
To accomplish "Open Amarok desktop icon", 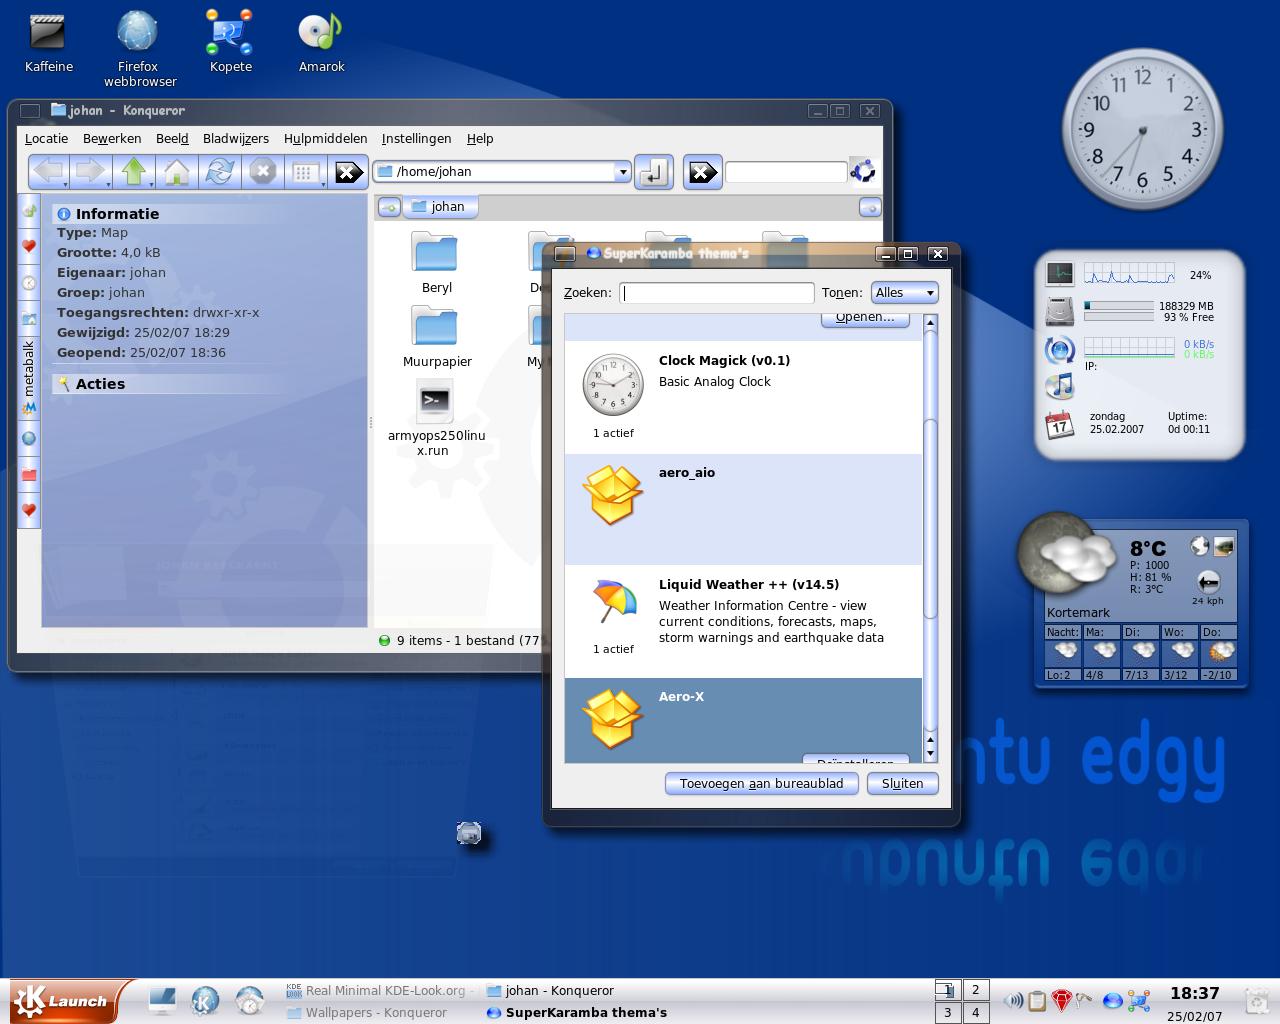I will (x=321, y=42).
